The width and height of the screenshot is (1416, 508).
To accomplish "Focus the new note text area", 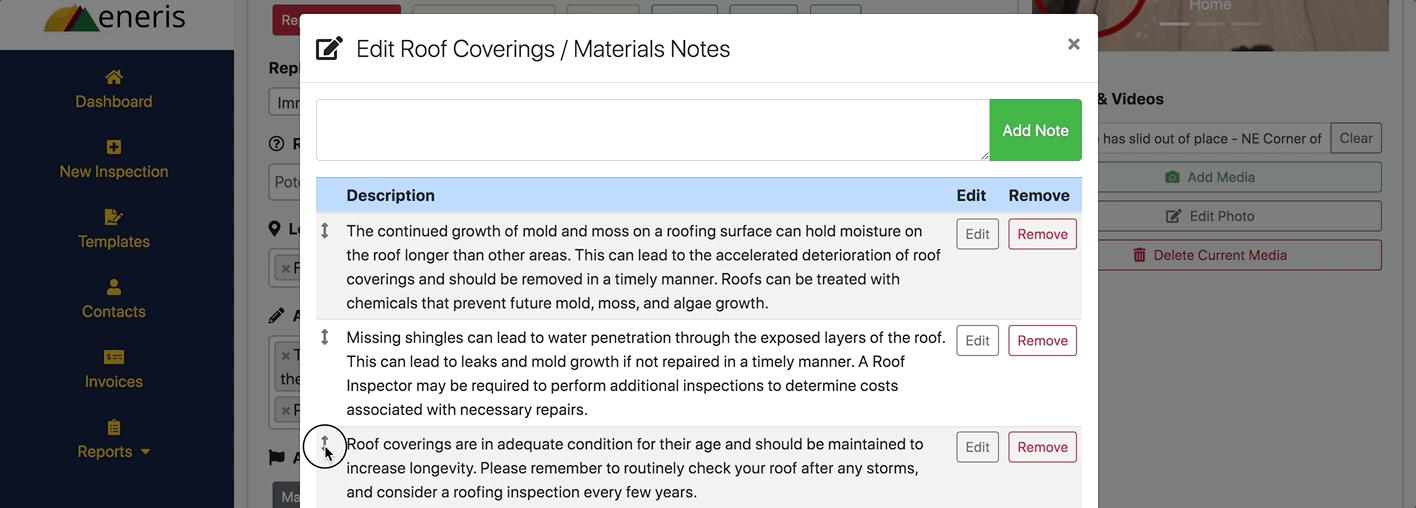I will pos(653,130).
